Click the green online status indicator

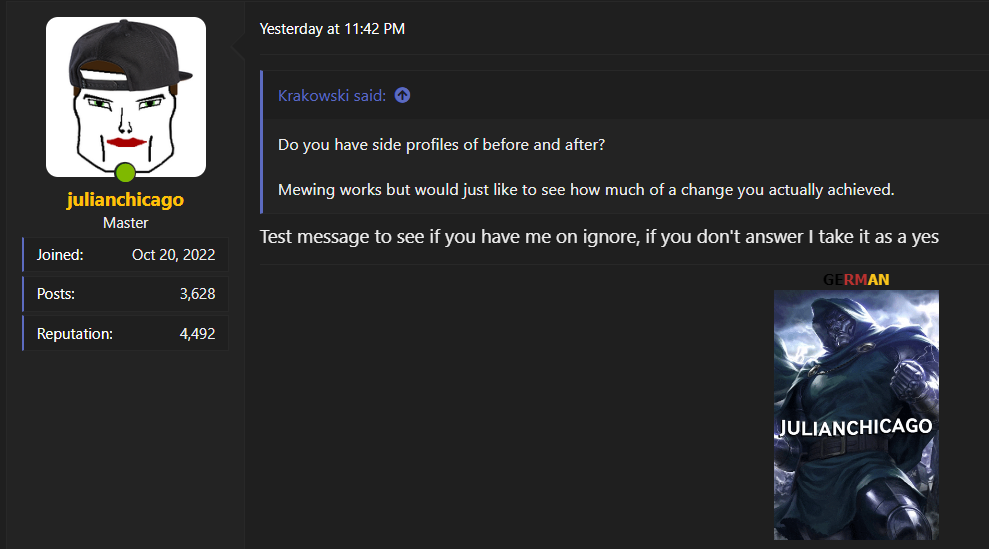pyautogui.click(x=126, y=172)
